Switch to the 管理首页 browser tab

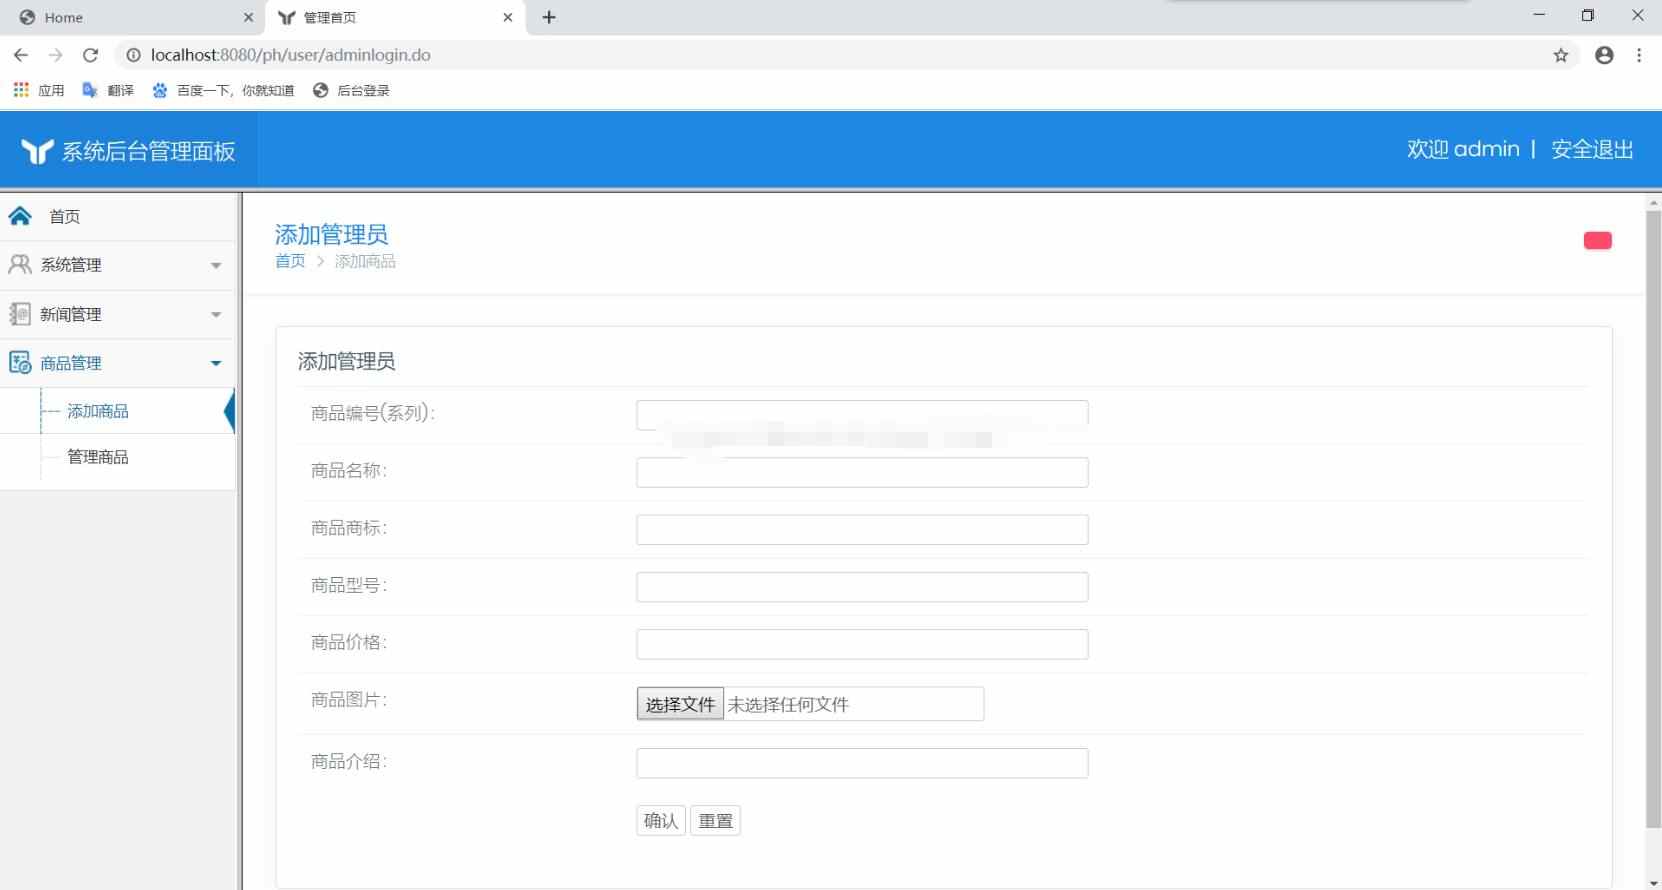[x=395, y=17]
